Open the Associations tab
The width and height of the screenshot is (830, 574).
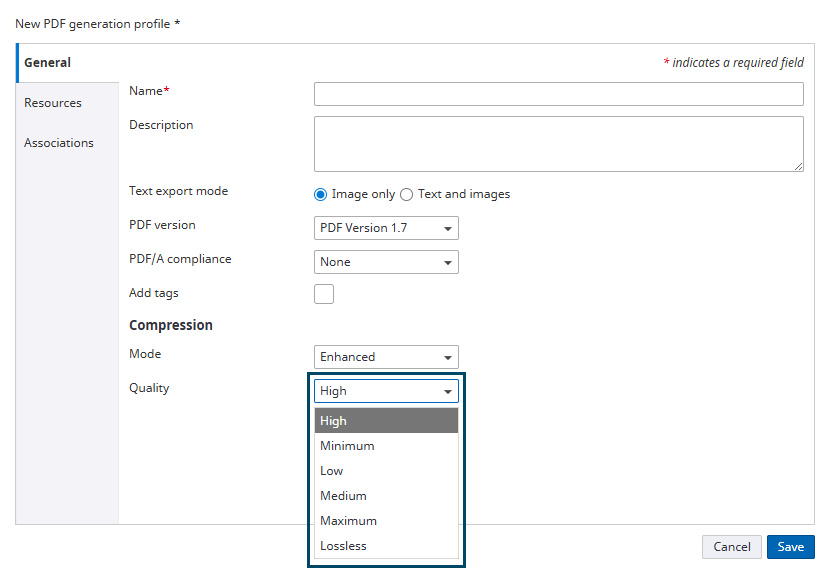[59, 143]
